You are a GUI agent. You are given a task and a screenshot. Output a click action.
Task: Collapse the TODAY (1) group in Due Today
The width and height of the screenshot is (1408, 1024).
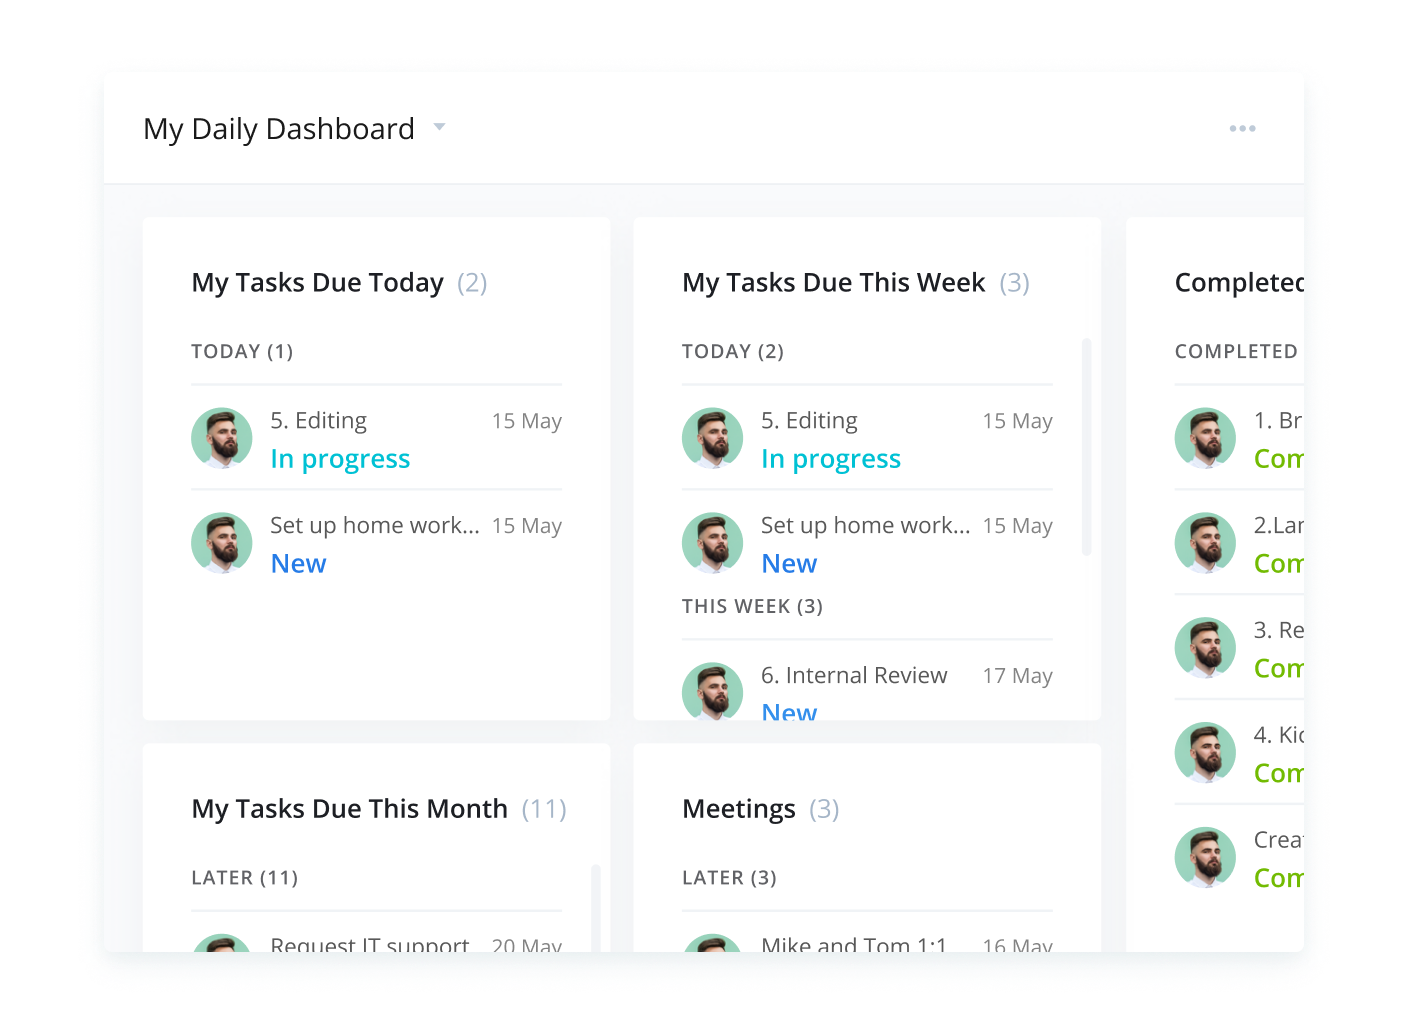click(x=242, y=352)
